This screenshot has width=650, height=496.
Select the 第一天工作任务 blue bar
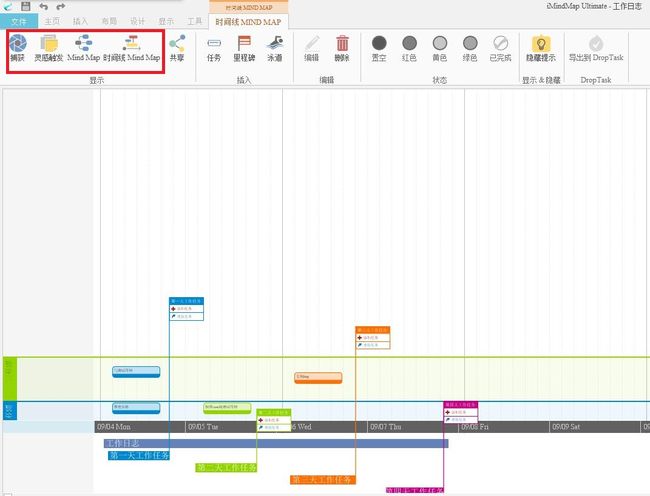pyautogui.click(x=139, y=455)
